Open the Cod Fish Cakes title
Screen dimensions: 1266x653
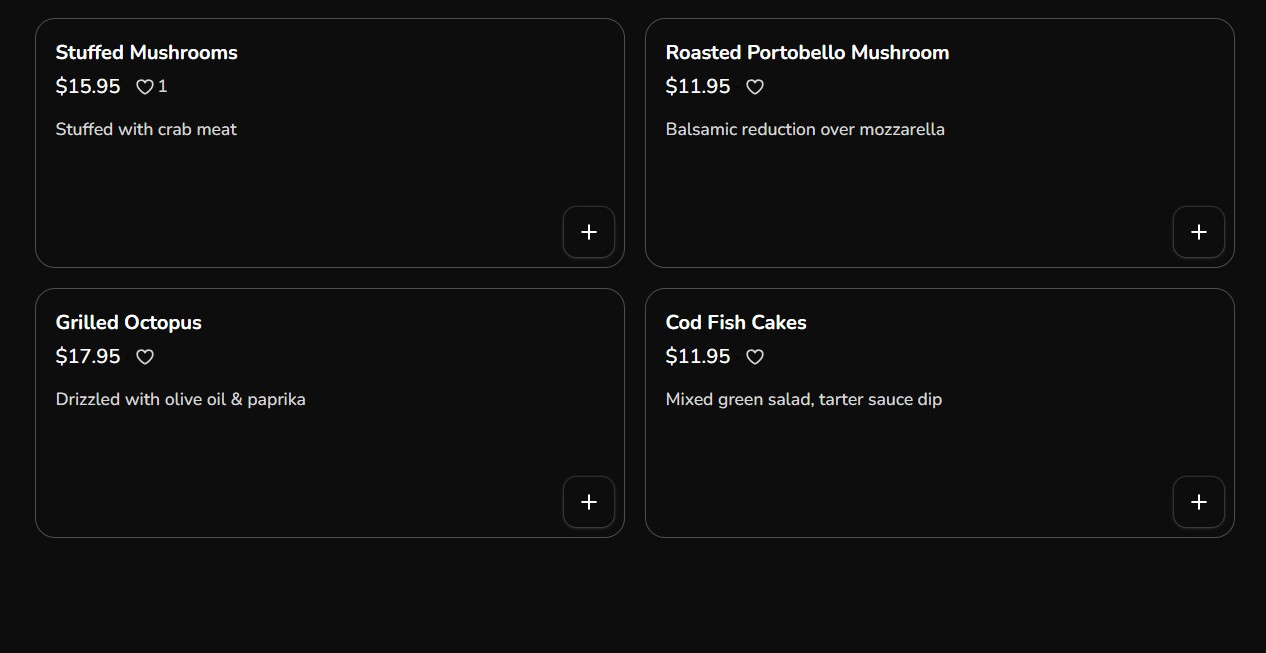point(736,322)
